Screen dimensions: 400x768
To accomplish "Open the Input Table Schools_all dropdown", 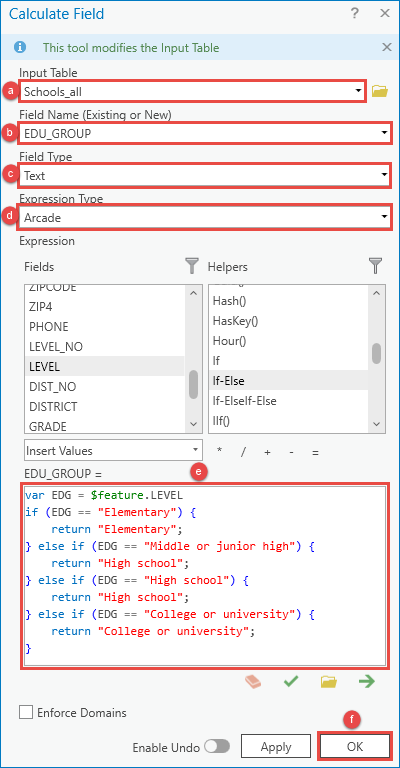I will click(192, 91).
